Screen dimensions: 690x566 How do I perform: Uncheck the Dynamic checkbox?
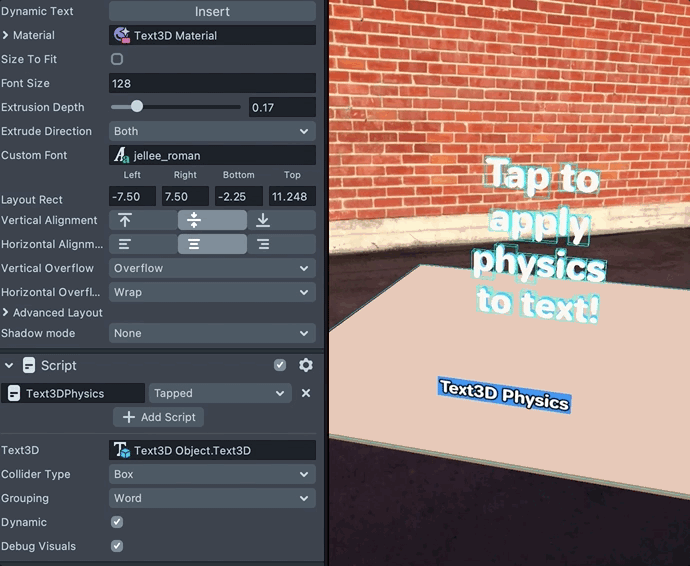click(x=117, y=522)
